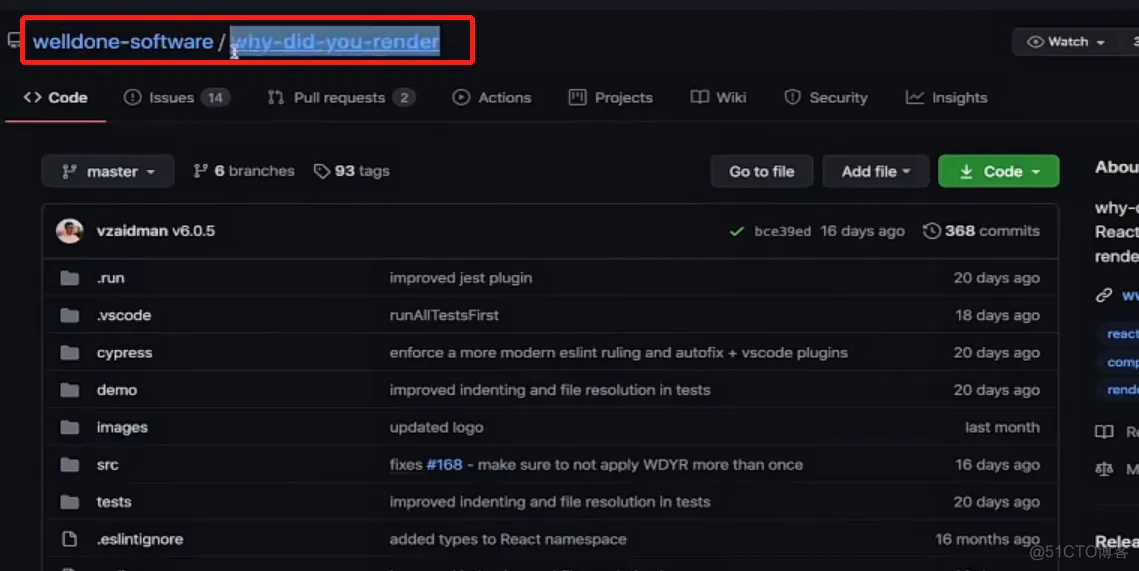Click the Pull requests merge icon
The width and height of the screenshot is (1139, 571).
275,97
